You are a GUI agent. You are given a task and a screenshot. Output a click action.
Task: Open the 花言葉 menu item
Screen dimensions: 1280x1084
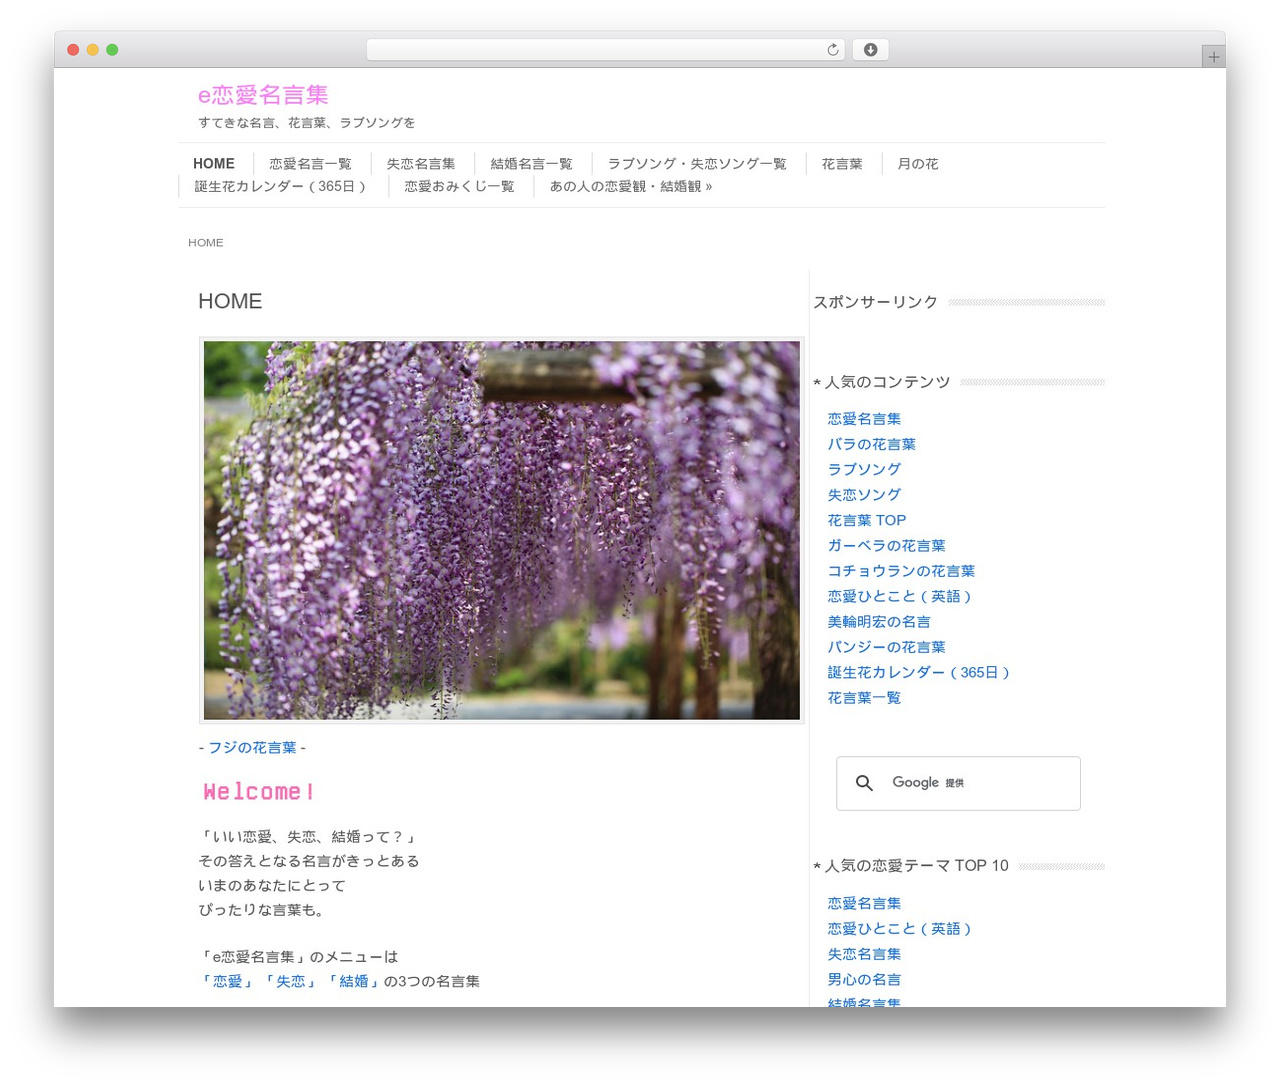pyautogui.click(x=842, y=164)
